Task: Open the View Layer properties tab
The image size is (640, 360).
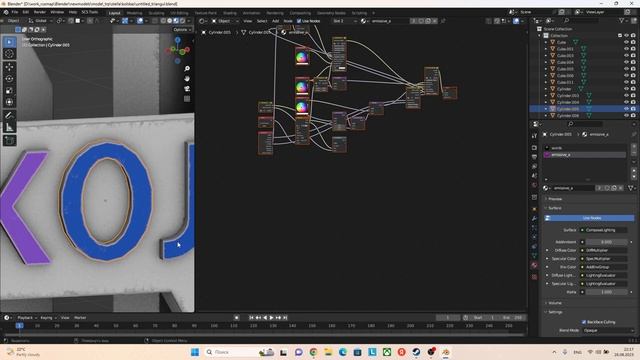Action: pyautogui.click(x=534, y=167)
